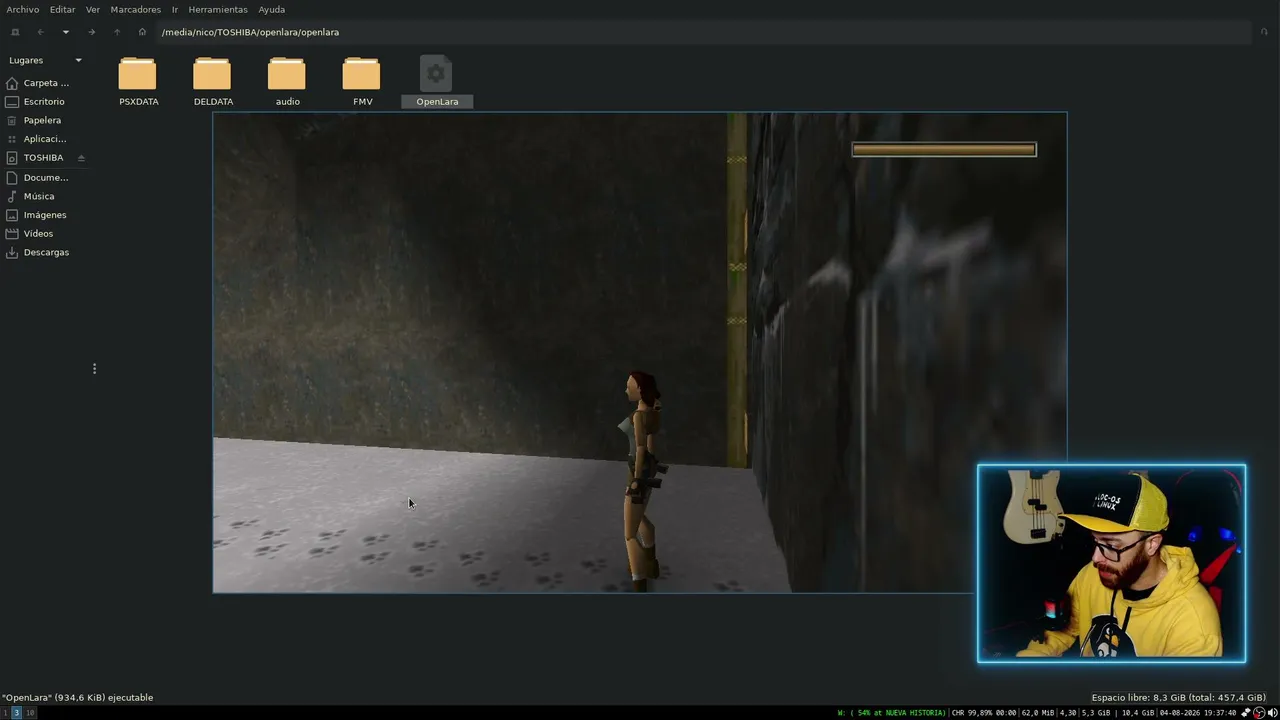Click the path bar showing /media/nico/TOSHIBA/openlara/openlara
The width and height of the screenshot is (1280, 720).
[x=704, y=32]
